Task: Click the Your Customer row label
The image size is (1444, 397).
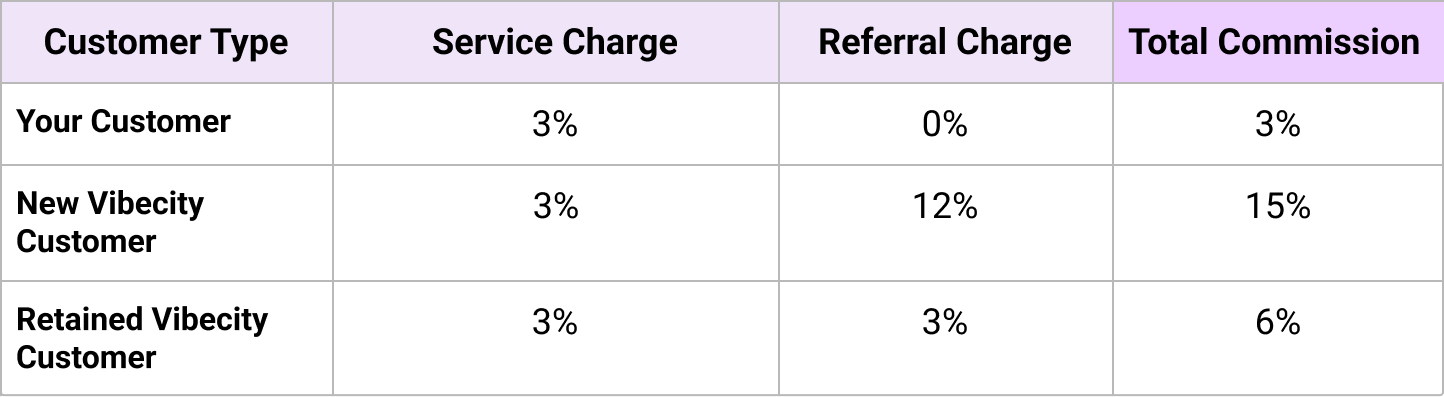Action: click(124, 122)
